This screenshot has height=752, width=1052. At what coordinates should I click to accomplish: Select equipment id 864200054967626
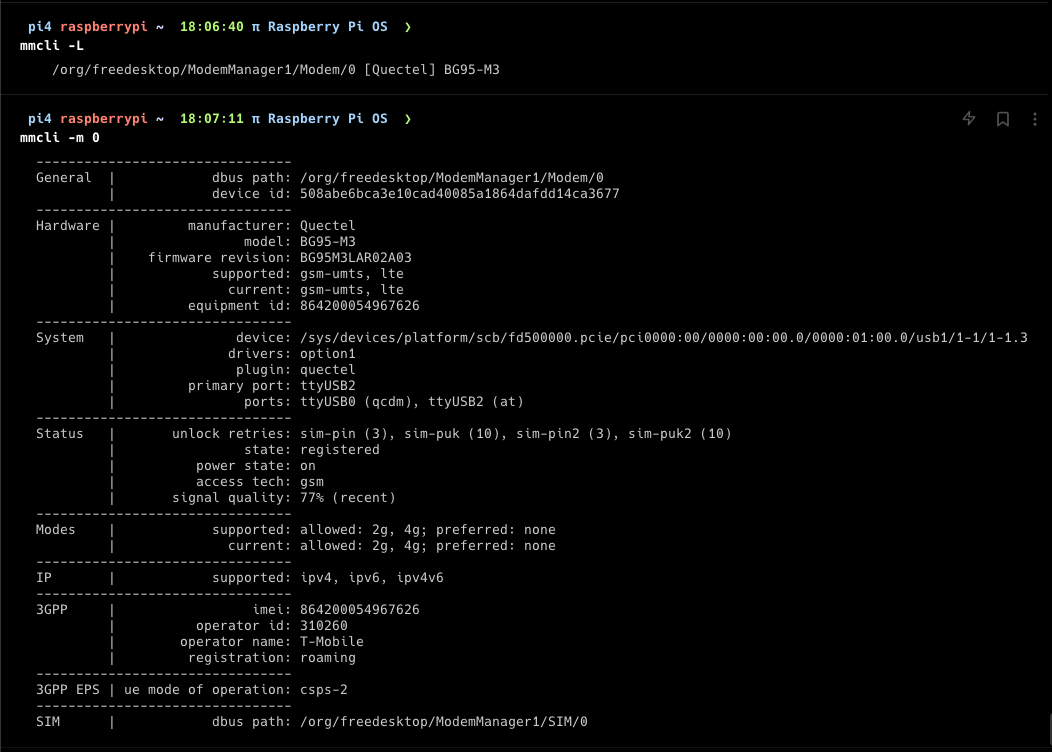[x=360, y=306]
